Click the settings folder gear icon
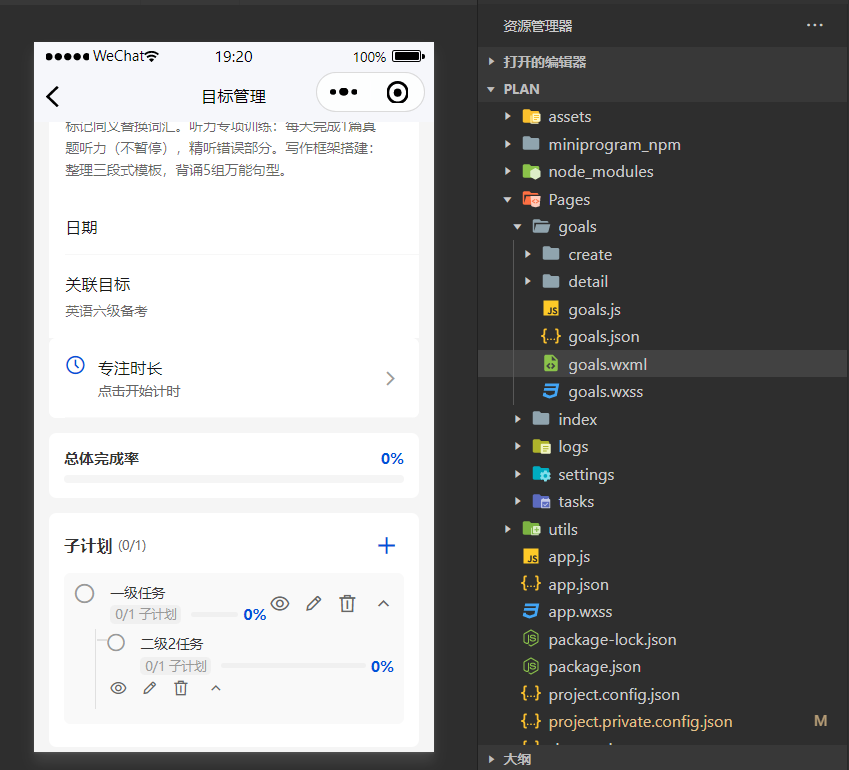The height and width of the screenshot is (770, 849). click(541, 474)
